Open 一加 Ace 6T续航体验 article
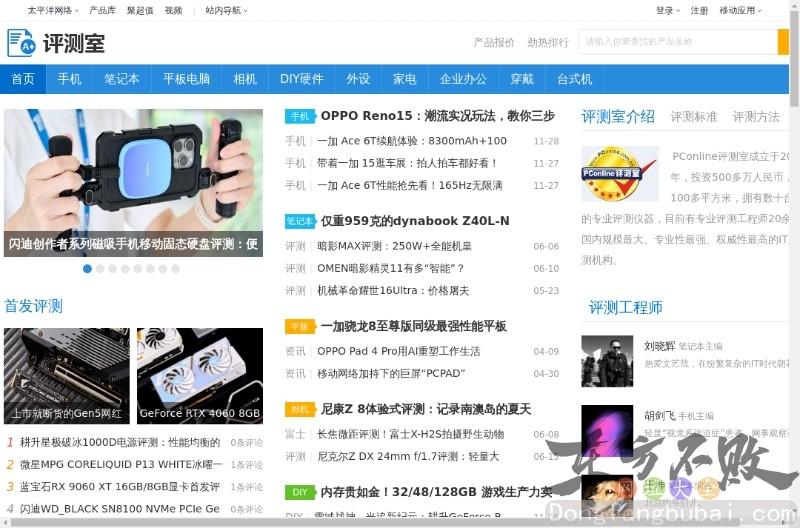Screen dimensions: 800x528 [x=412, y=141]
